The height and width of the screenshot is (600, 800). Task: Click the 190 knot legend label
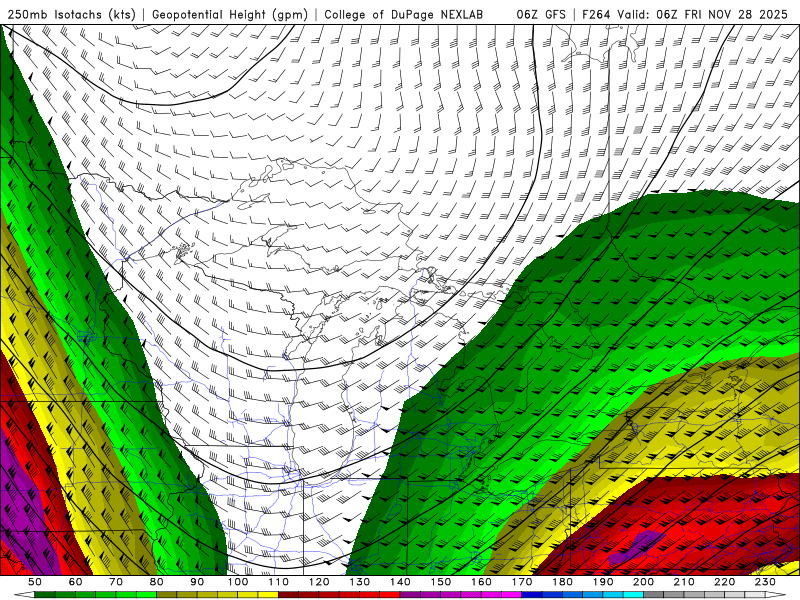pos(603,582)
